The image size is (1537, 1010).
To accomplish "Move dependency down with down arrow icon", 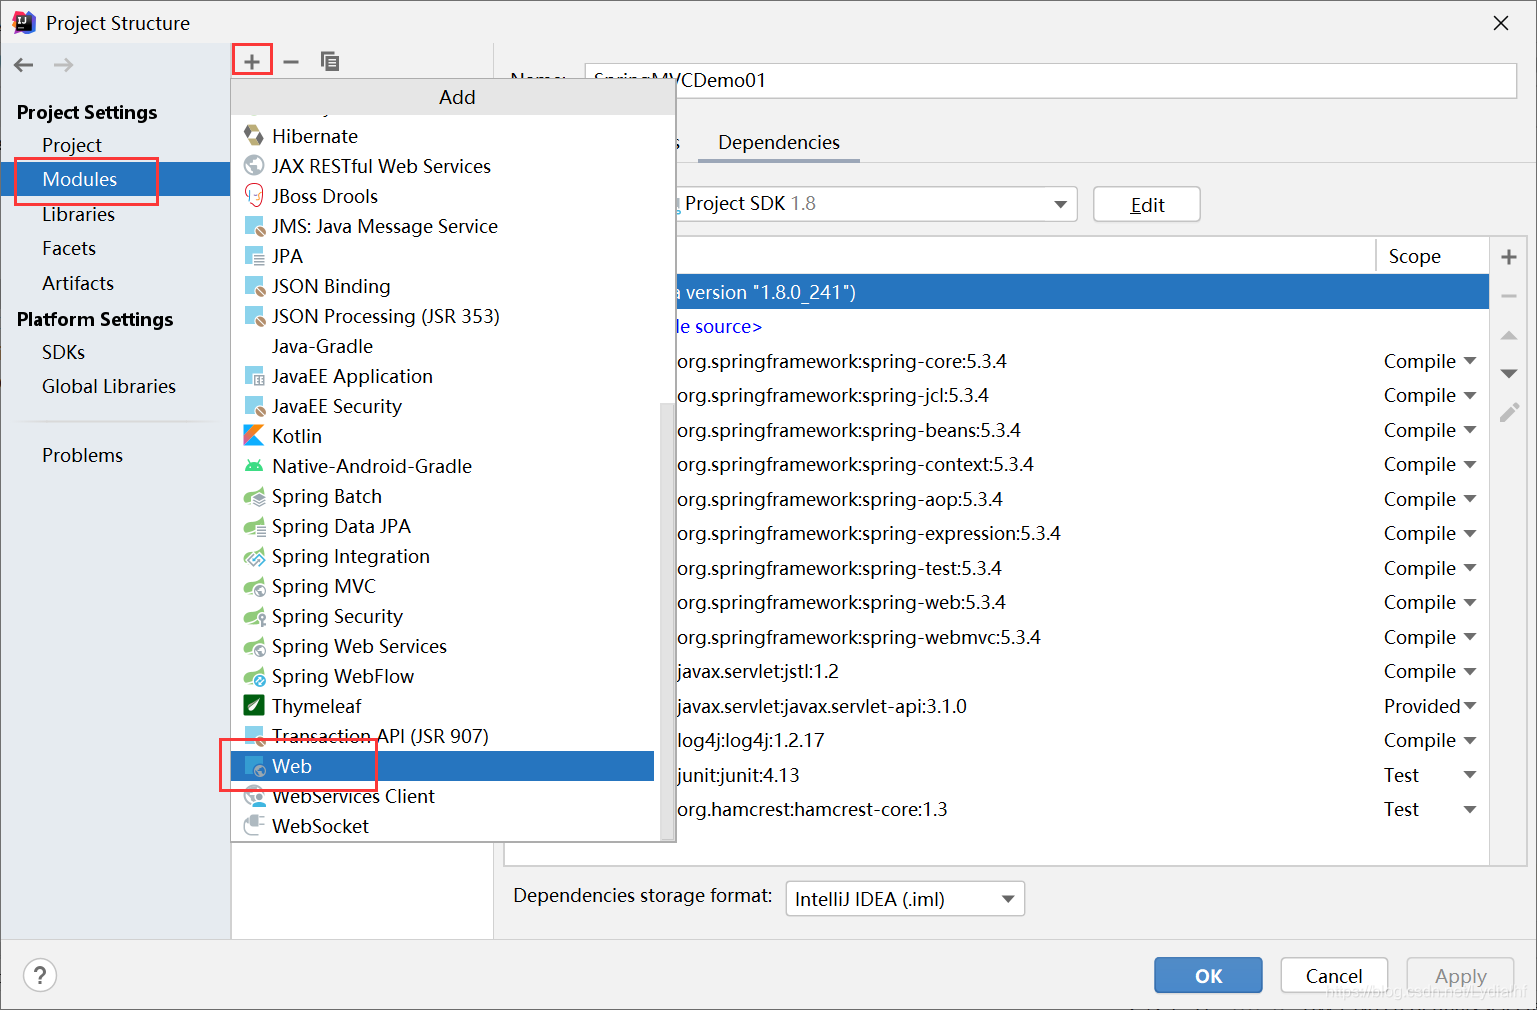I will coord(1509,374).
